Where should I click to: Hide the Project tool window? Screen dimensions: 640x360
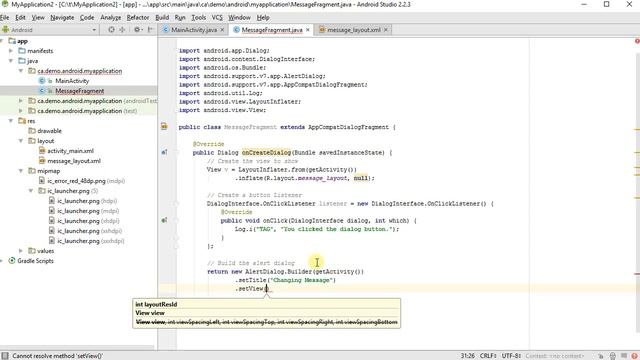pyautogui.click(x=151, y=30)
